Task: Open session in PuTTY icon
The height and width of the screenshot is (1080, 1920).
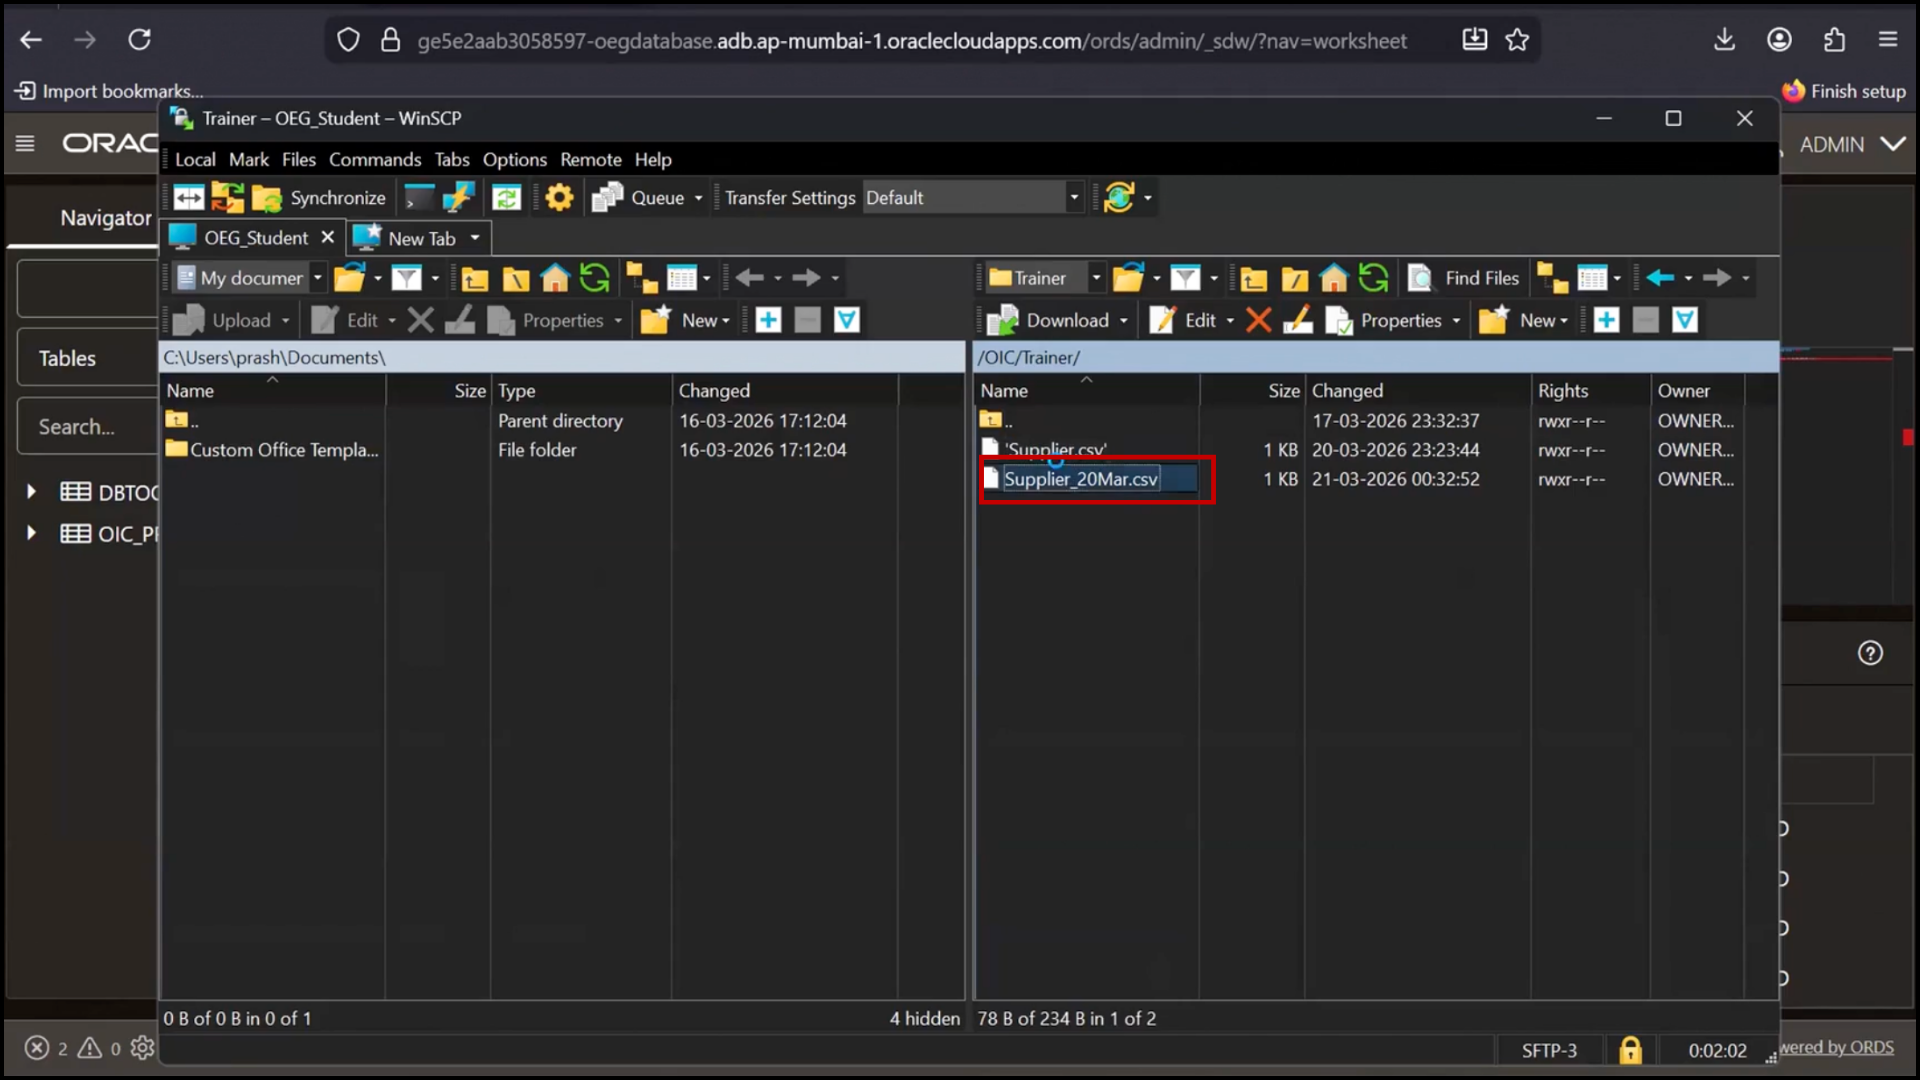Action: click(x=458, y=198)
